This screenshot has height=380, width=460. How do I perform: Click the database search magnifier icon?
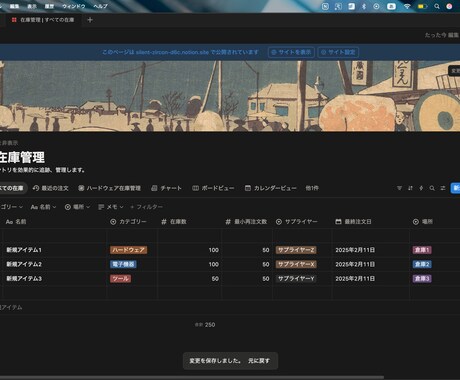[432, 188]
